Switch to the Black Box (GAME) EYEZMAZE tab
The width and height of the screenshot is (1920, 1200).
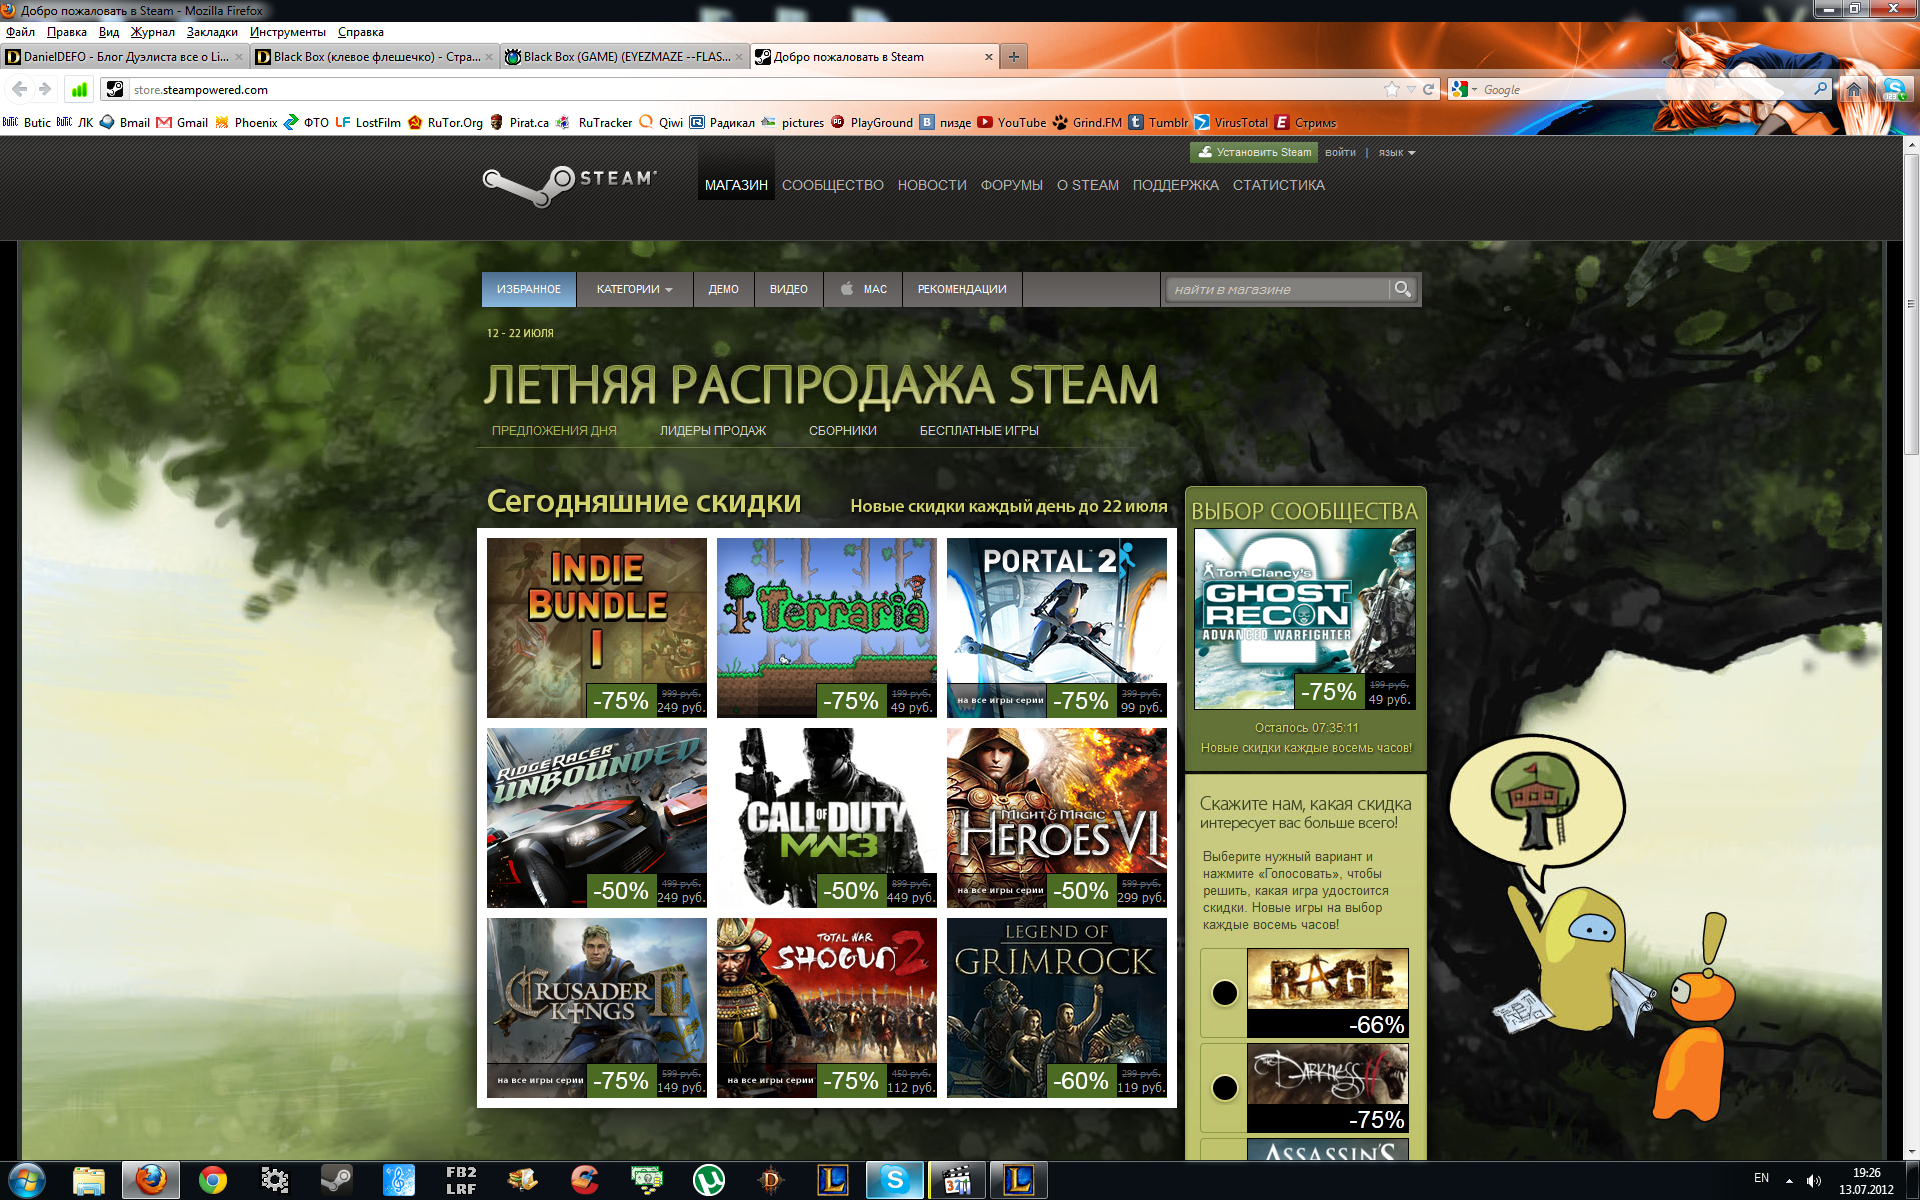(625, 57)
